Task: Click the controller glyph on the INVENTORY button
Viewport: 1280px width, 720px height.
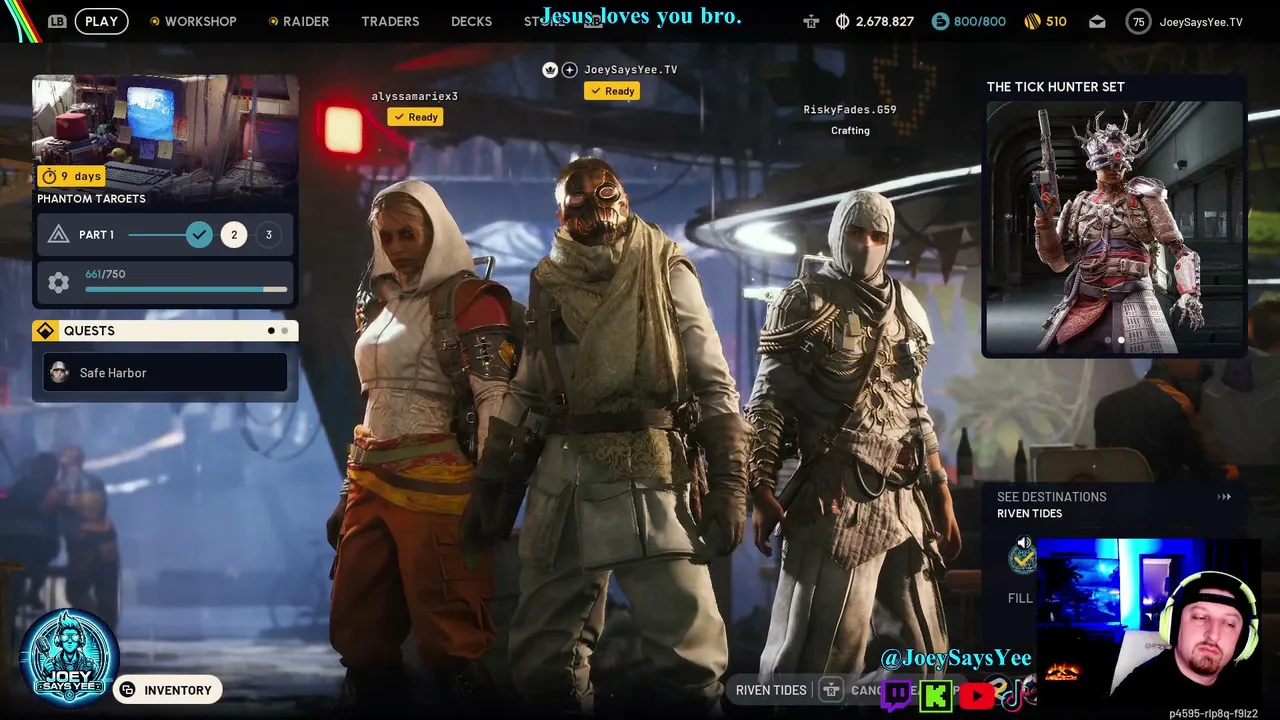Action: [x=127, y=690]
